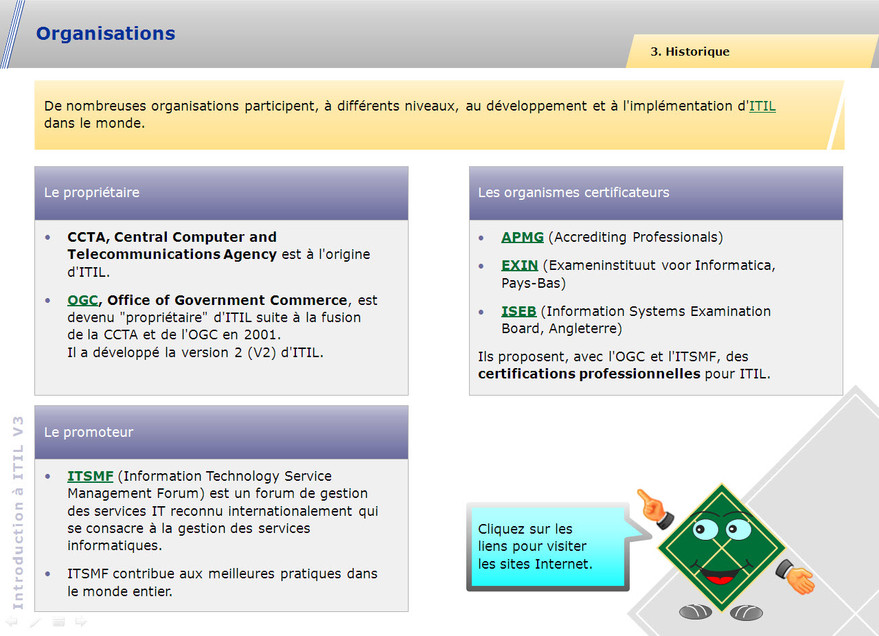Click the "Le propriétaire" panel header

pyautogui.click(x=221, y=193)
